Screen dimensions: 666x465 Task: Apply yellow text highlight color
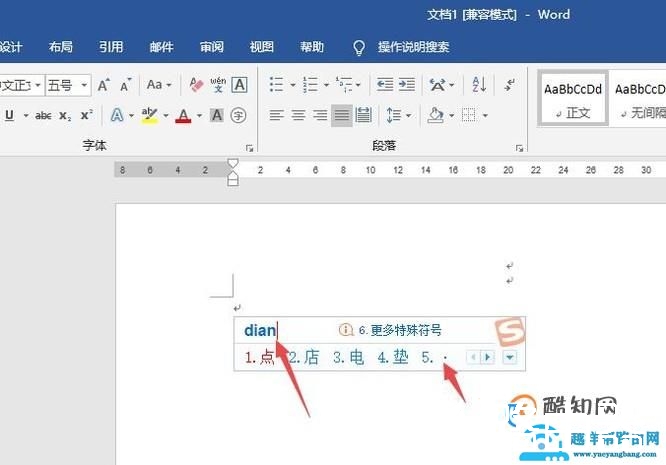click(x=149, y=115)
